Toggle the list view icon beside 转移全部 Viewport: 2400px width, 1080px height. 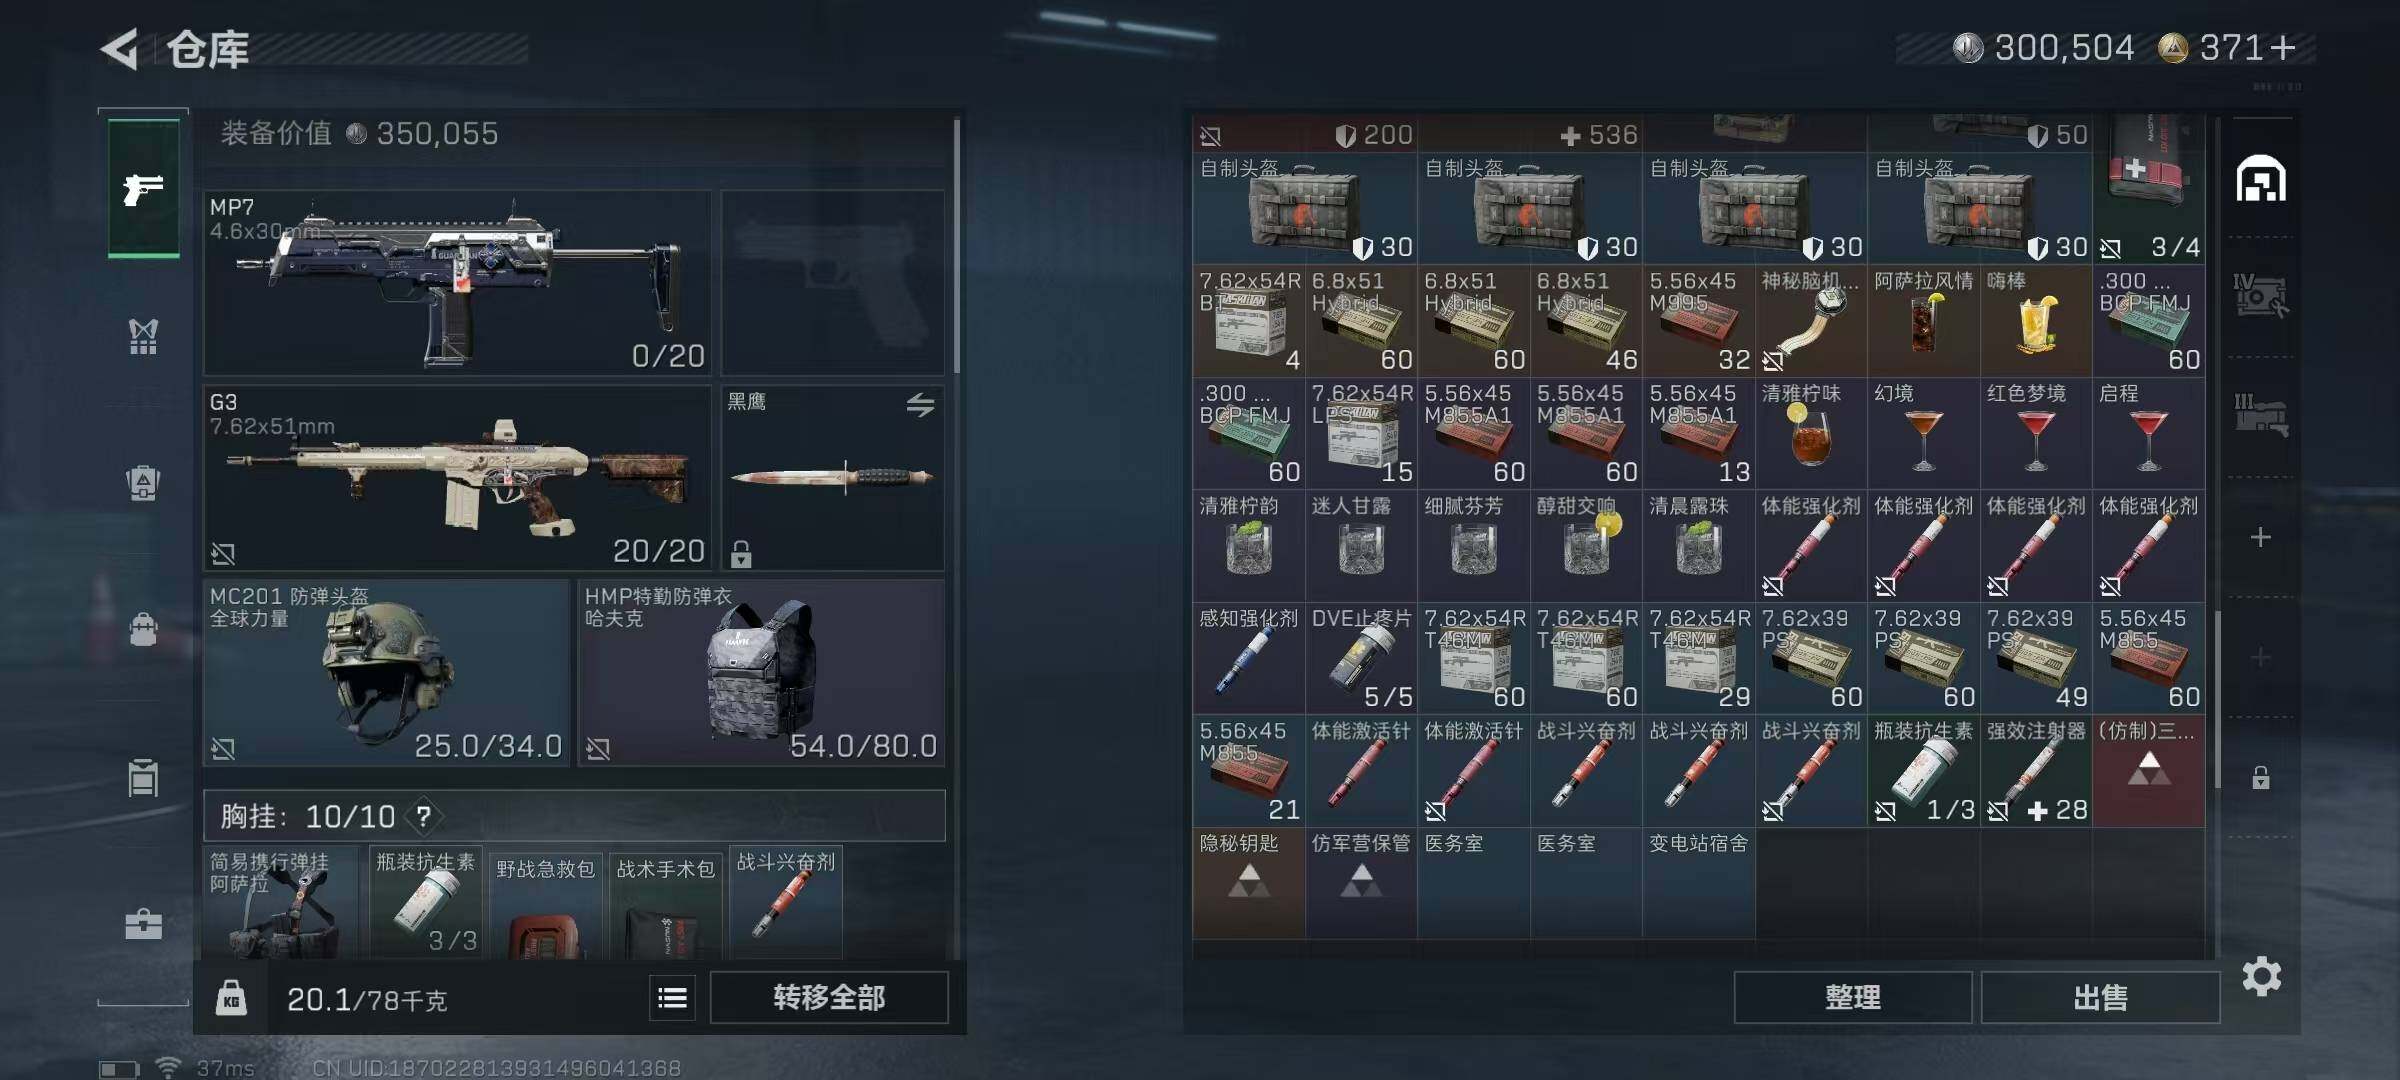point(672,997)
